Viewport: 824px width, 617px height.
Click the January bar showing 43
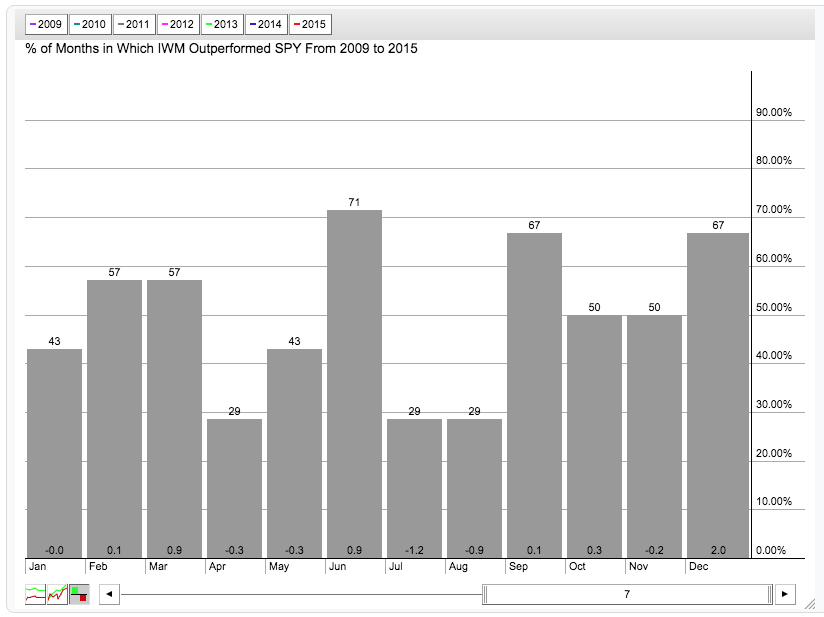54,454
